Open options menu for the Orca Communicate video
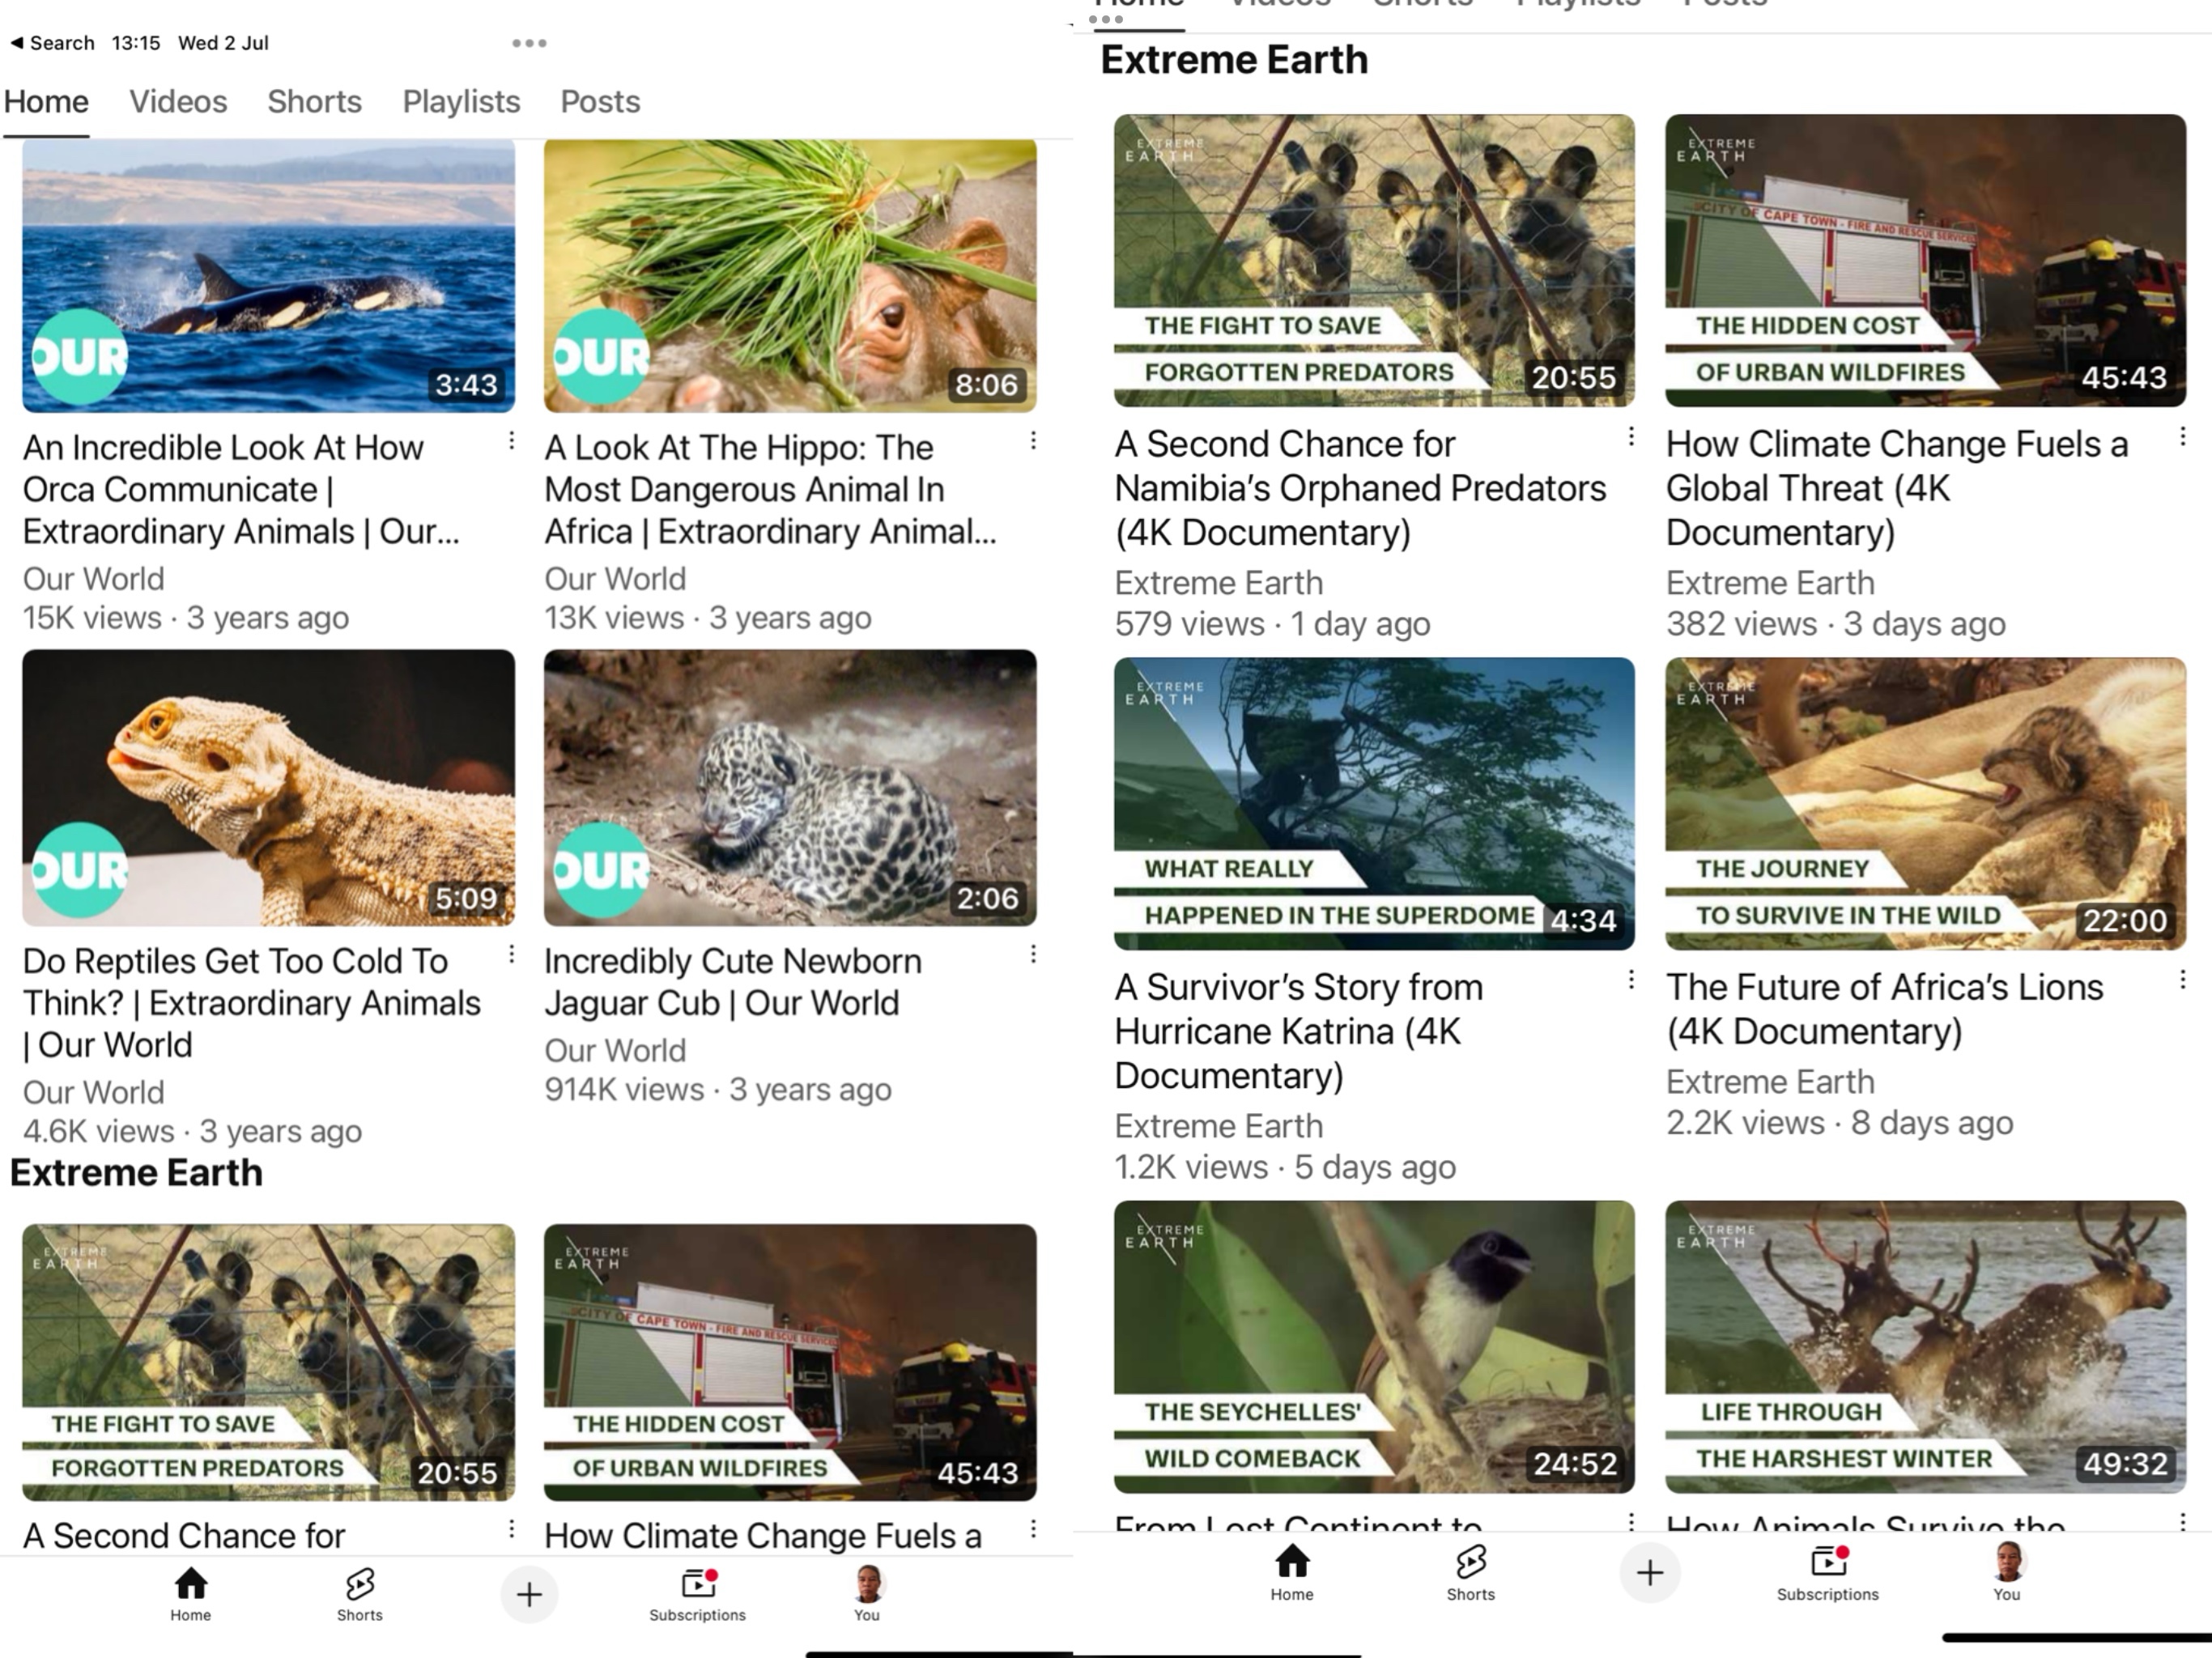The height and width of the screenshot is (1658, 2212). point(511,441)
